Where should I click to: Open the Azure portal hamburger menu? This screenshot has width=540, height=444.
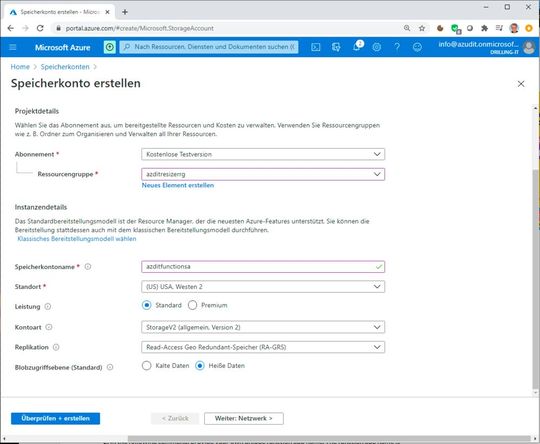13,47
